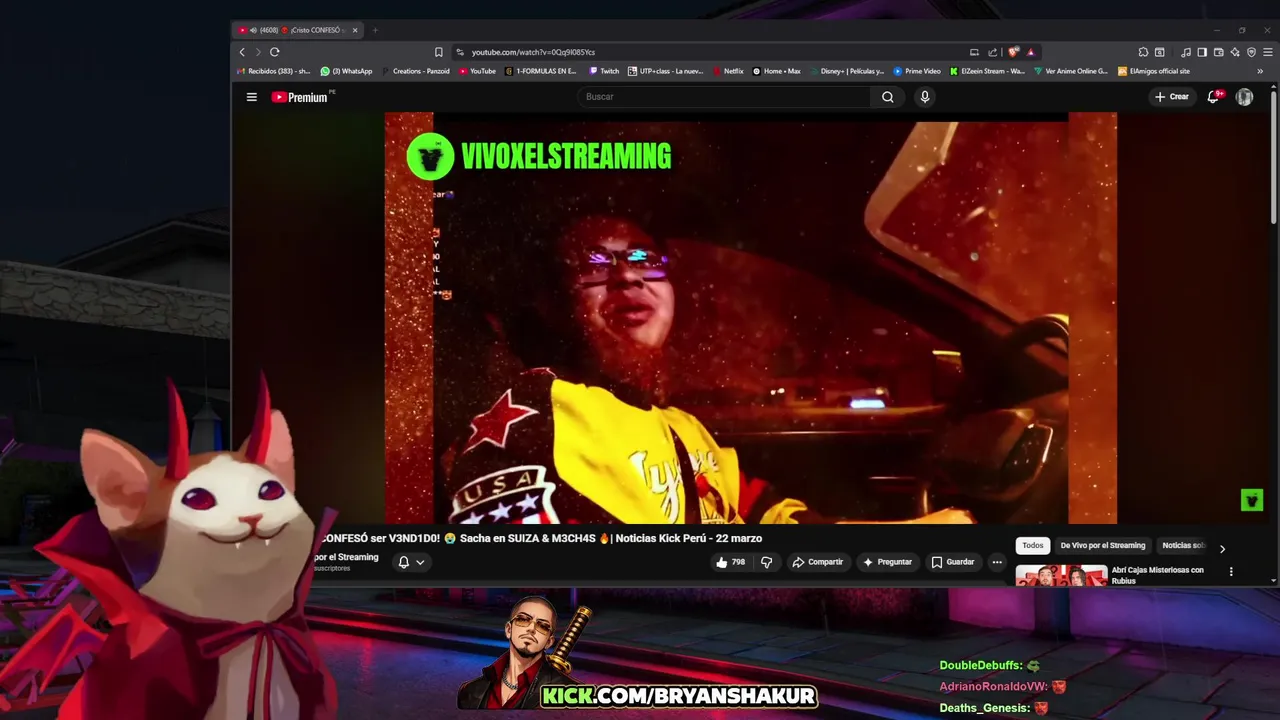Select the Todos filter chip

tap(1033, 545)
